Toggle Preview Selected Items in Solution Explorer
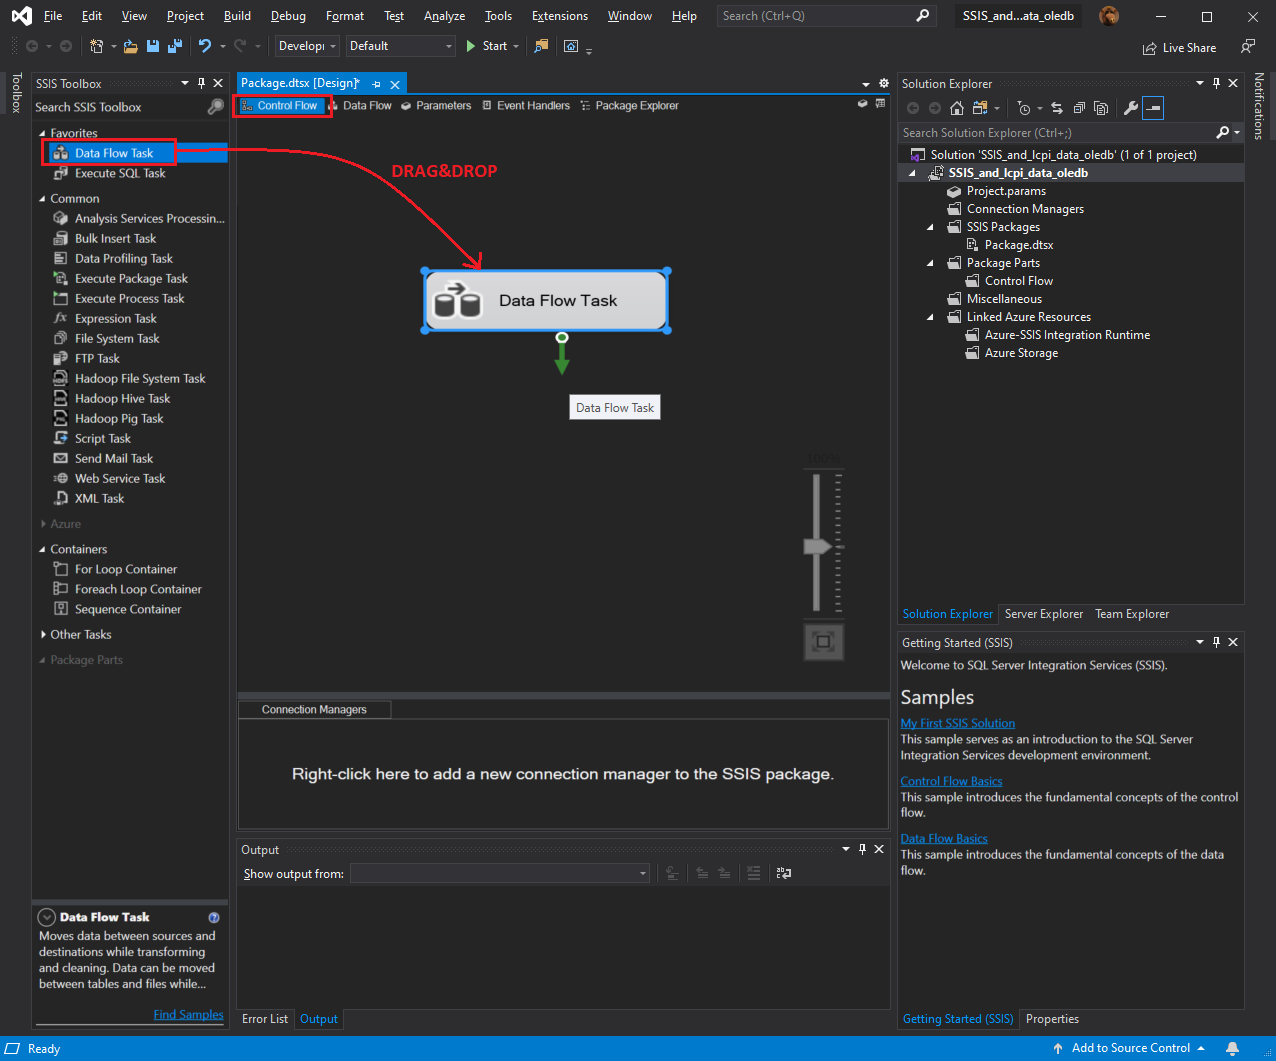This screenshot has width=1276, height=1061. point(1153,108)
